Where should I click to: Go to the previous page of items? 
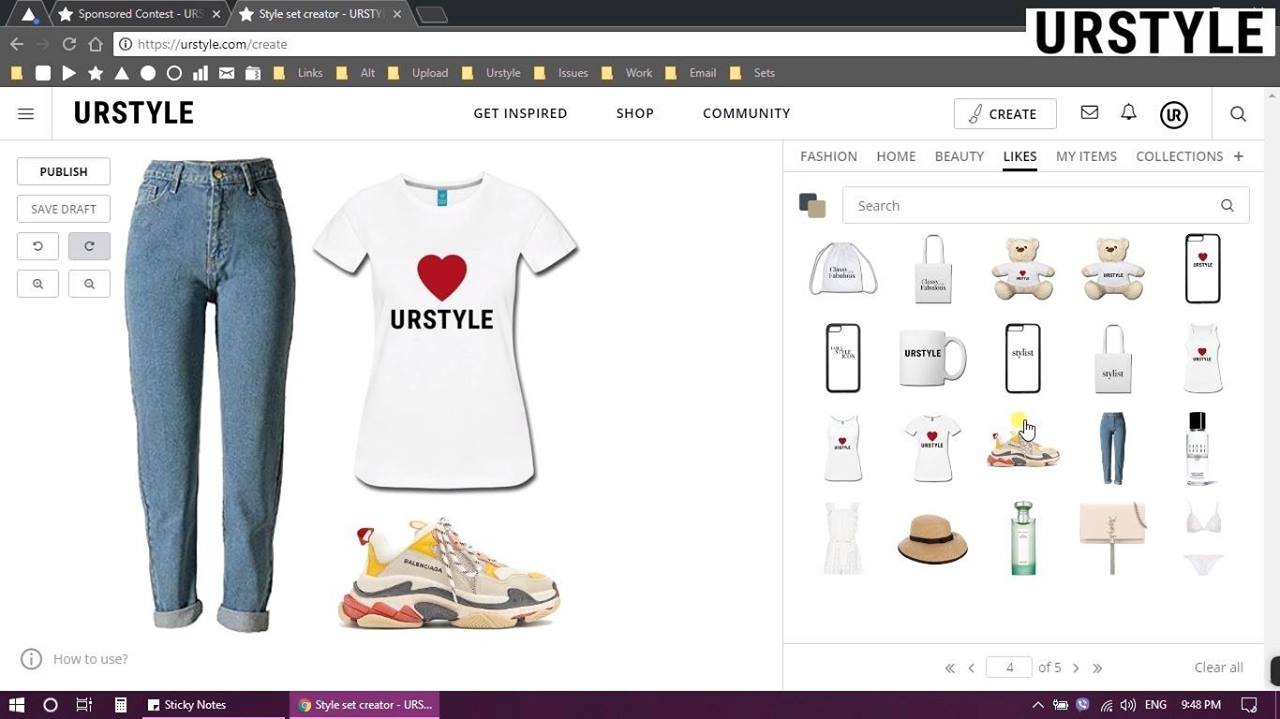click(x=971, y=668)
